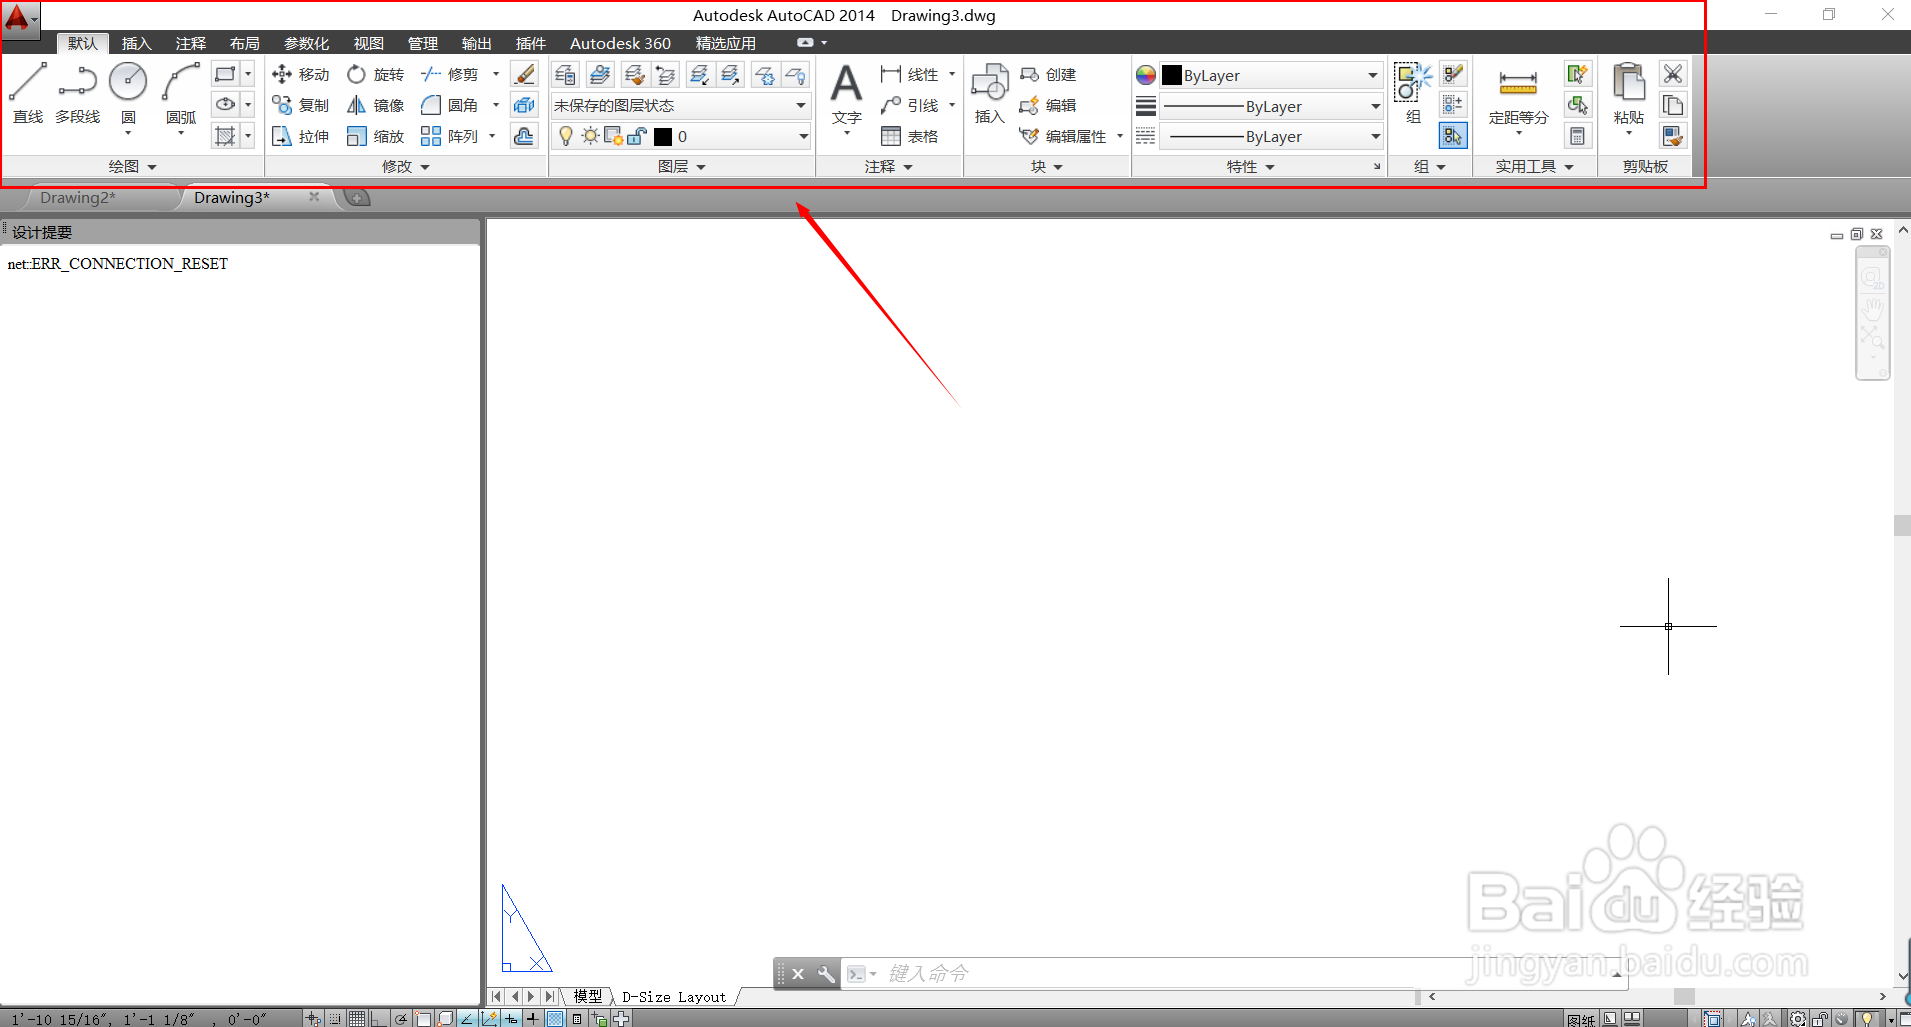The width and height of the screenshot is (1911, 1027).
Task: Toggle layer on/off lightbulb in layer dropdown
Action: pos(566,136)
